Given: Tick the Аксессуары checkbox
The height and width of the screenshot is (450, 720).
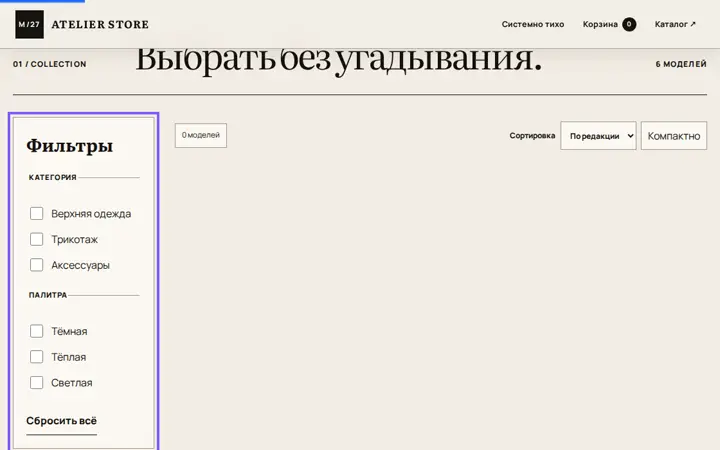Looking at the screenshot, I should coord(36,265).
